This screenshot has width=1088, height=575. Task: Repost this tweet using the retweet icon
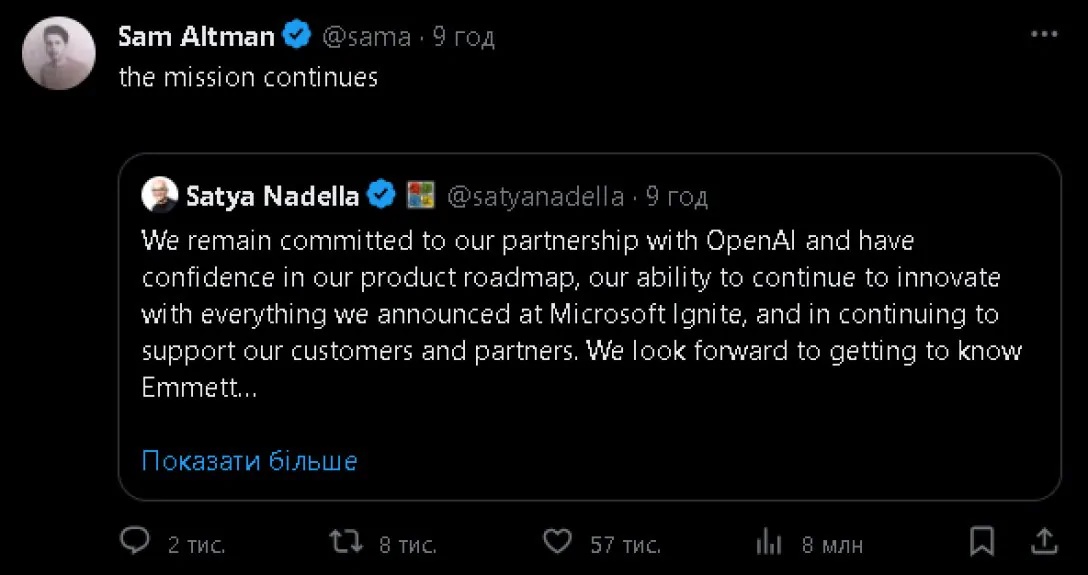(x=346, y=543)
